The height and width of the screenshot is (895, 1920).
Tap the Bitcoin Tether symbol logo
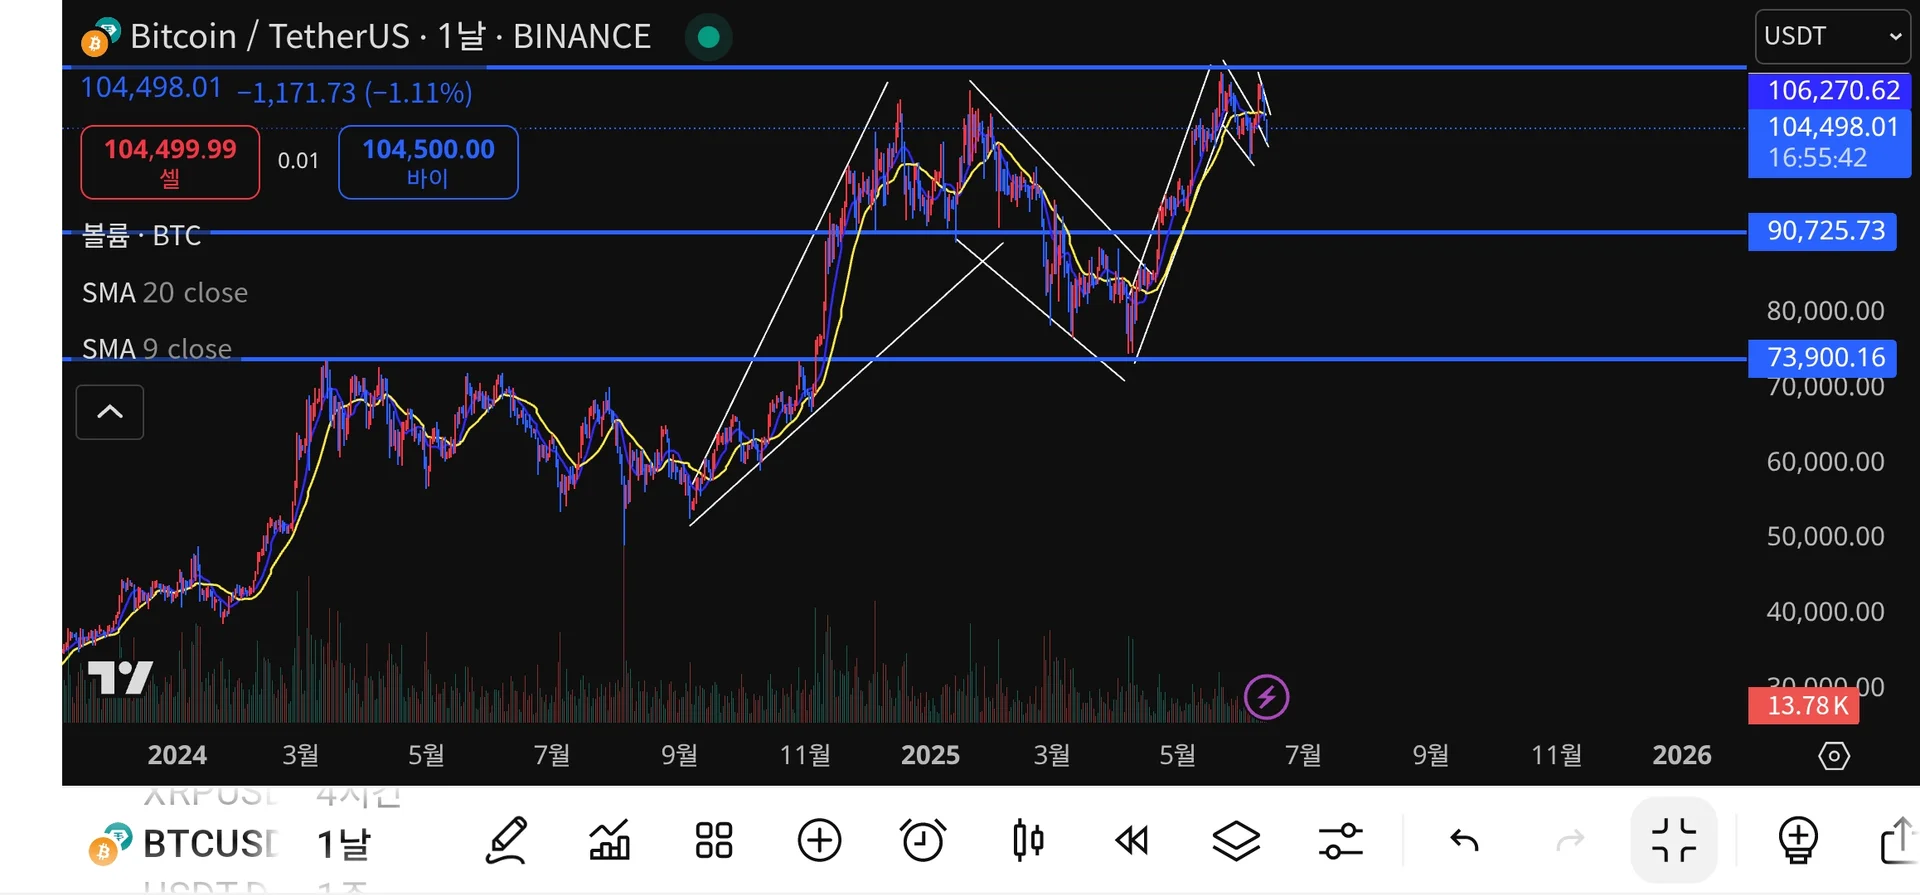[x=101, y=36]
